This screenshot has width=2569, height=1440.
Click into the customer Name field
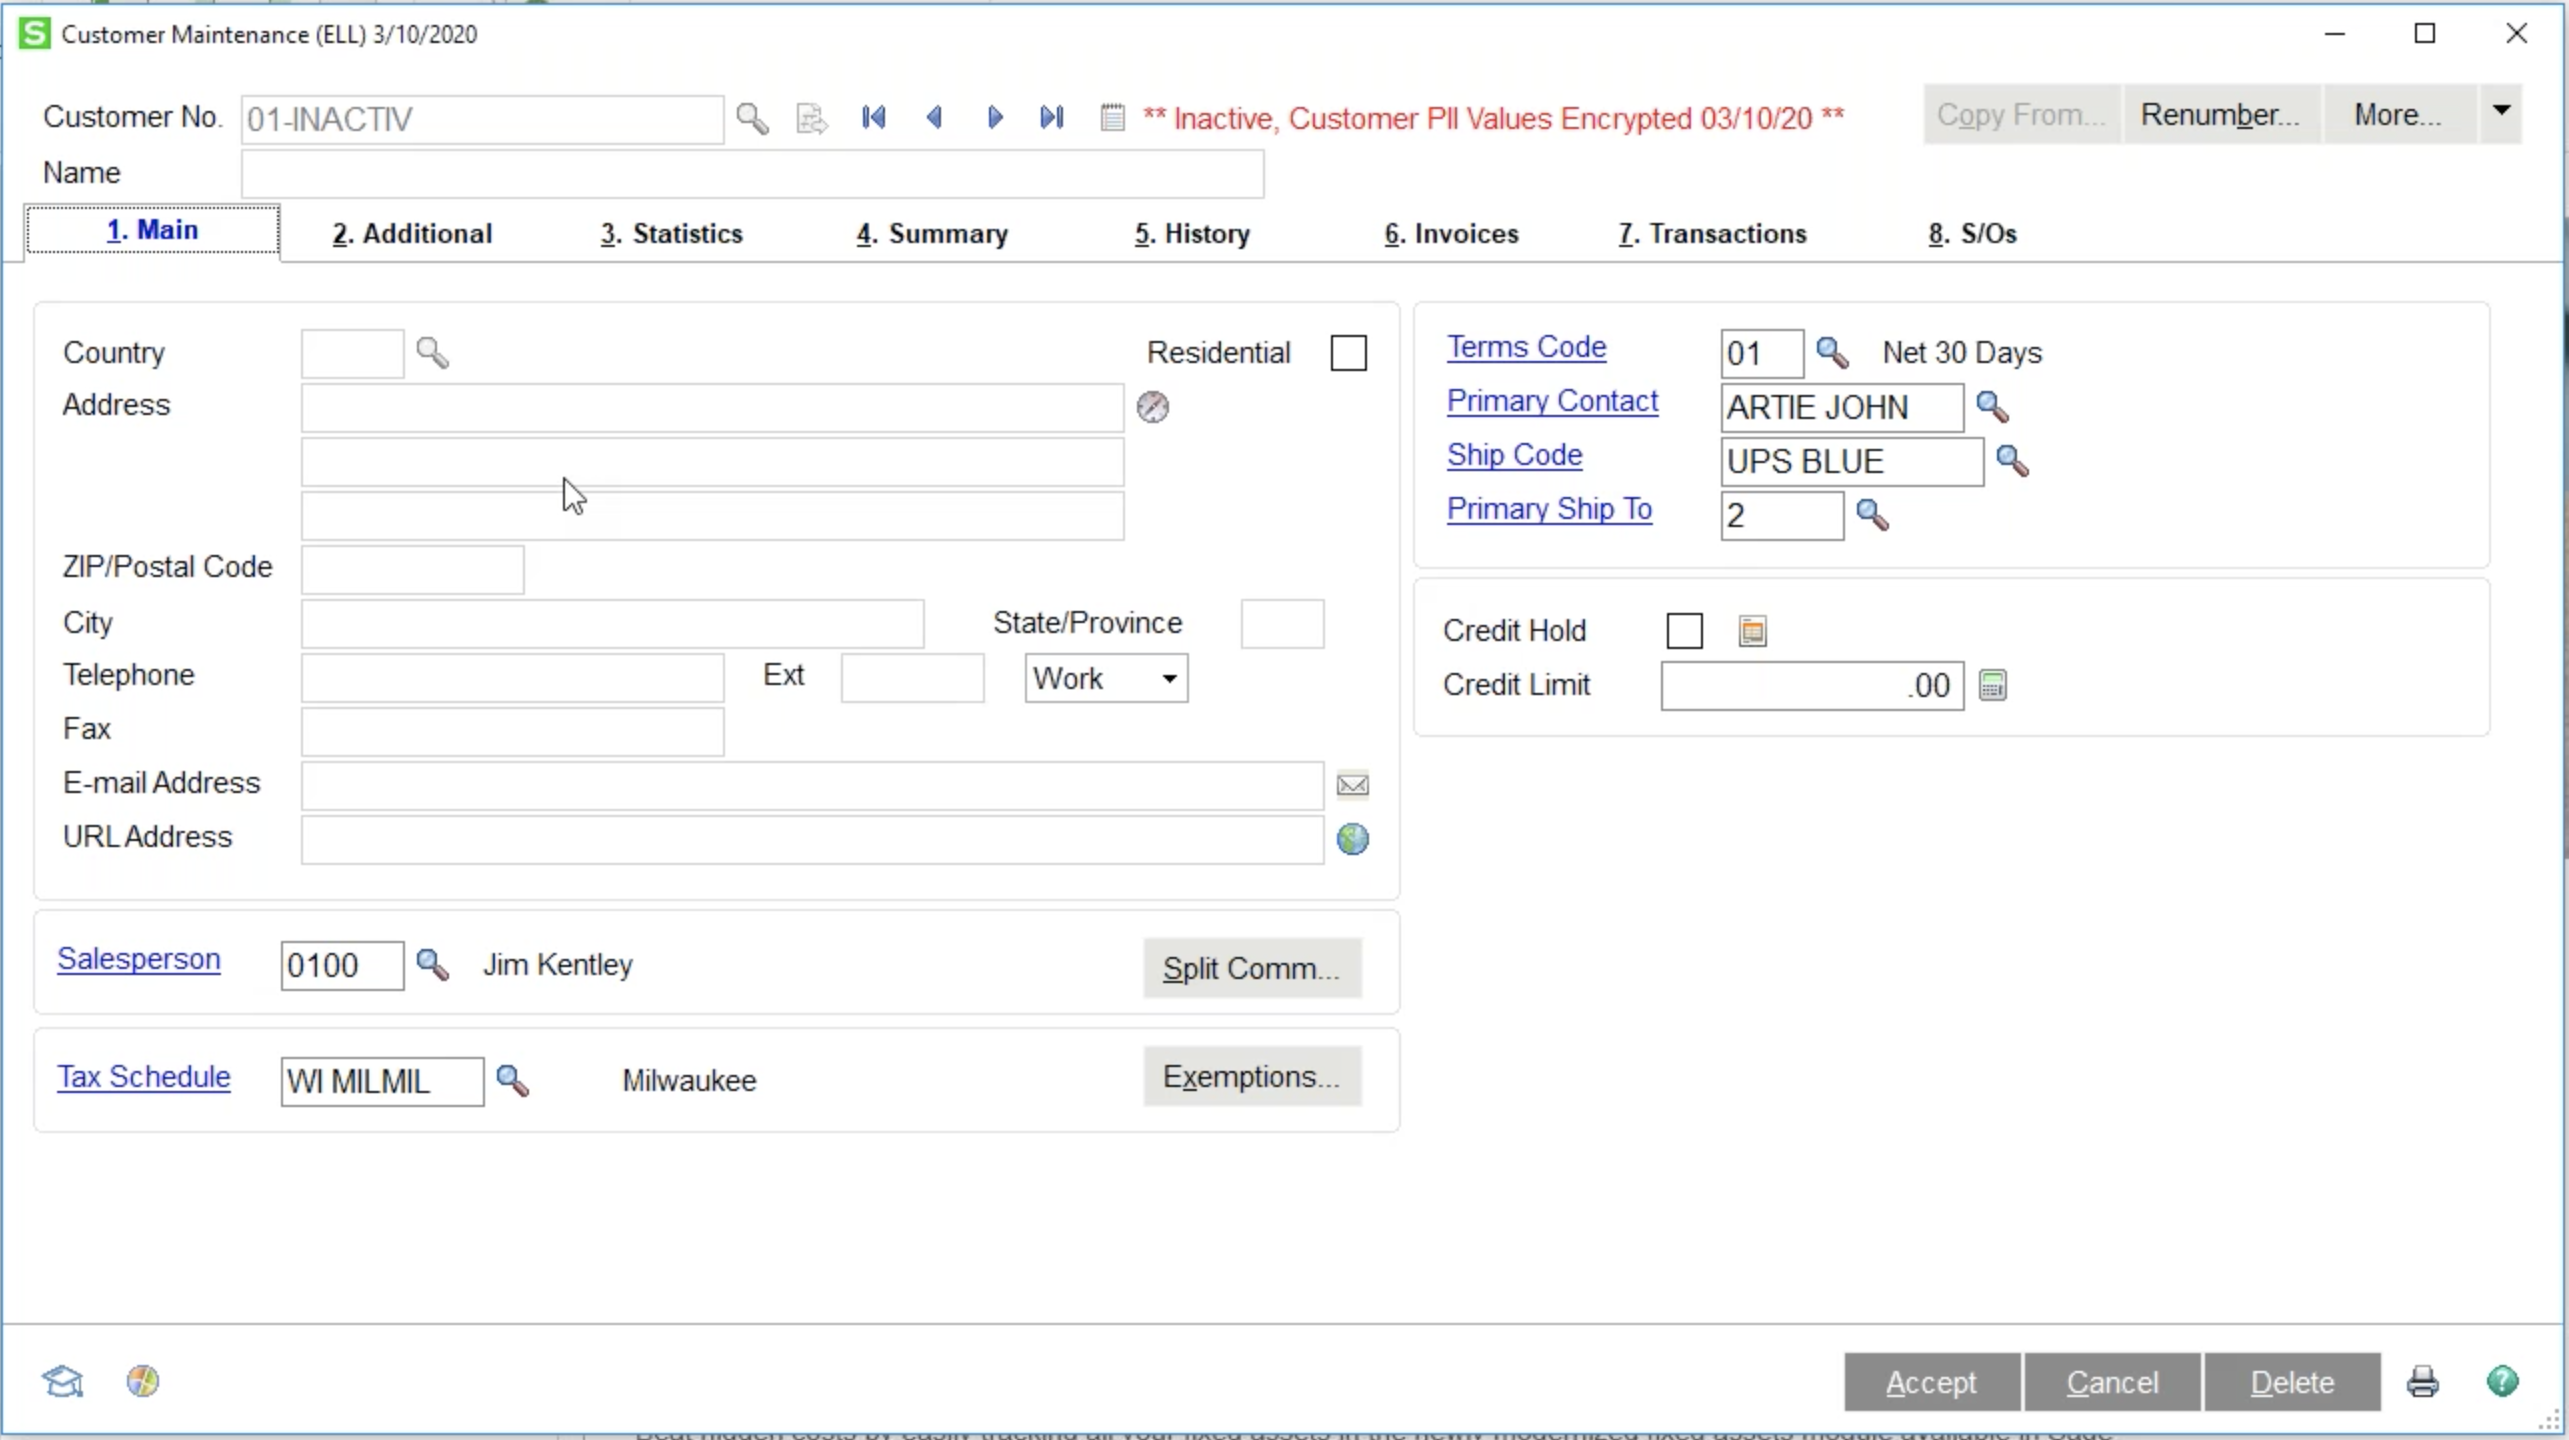752,174
